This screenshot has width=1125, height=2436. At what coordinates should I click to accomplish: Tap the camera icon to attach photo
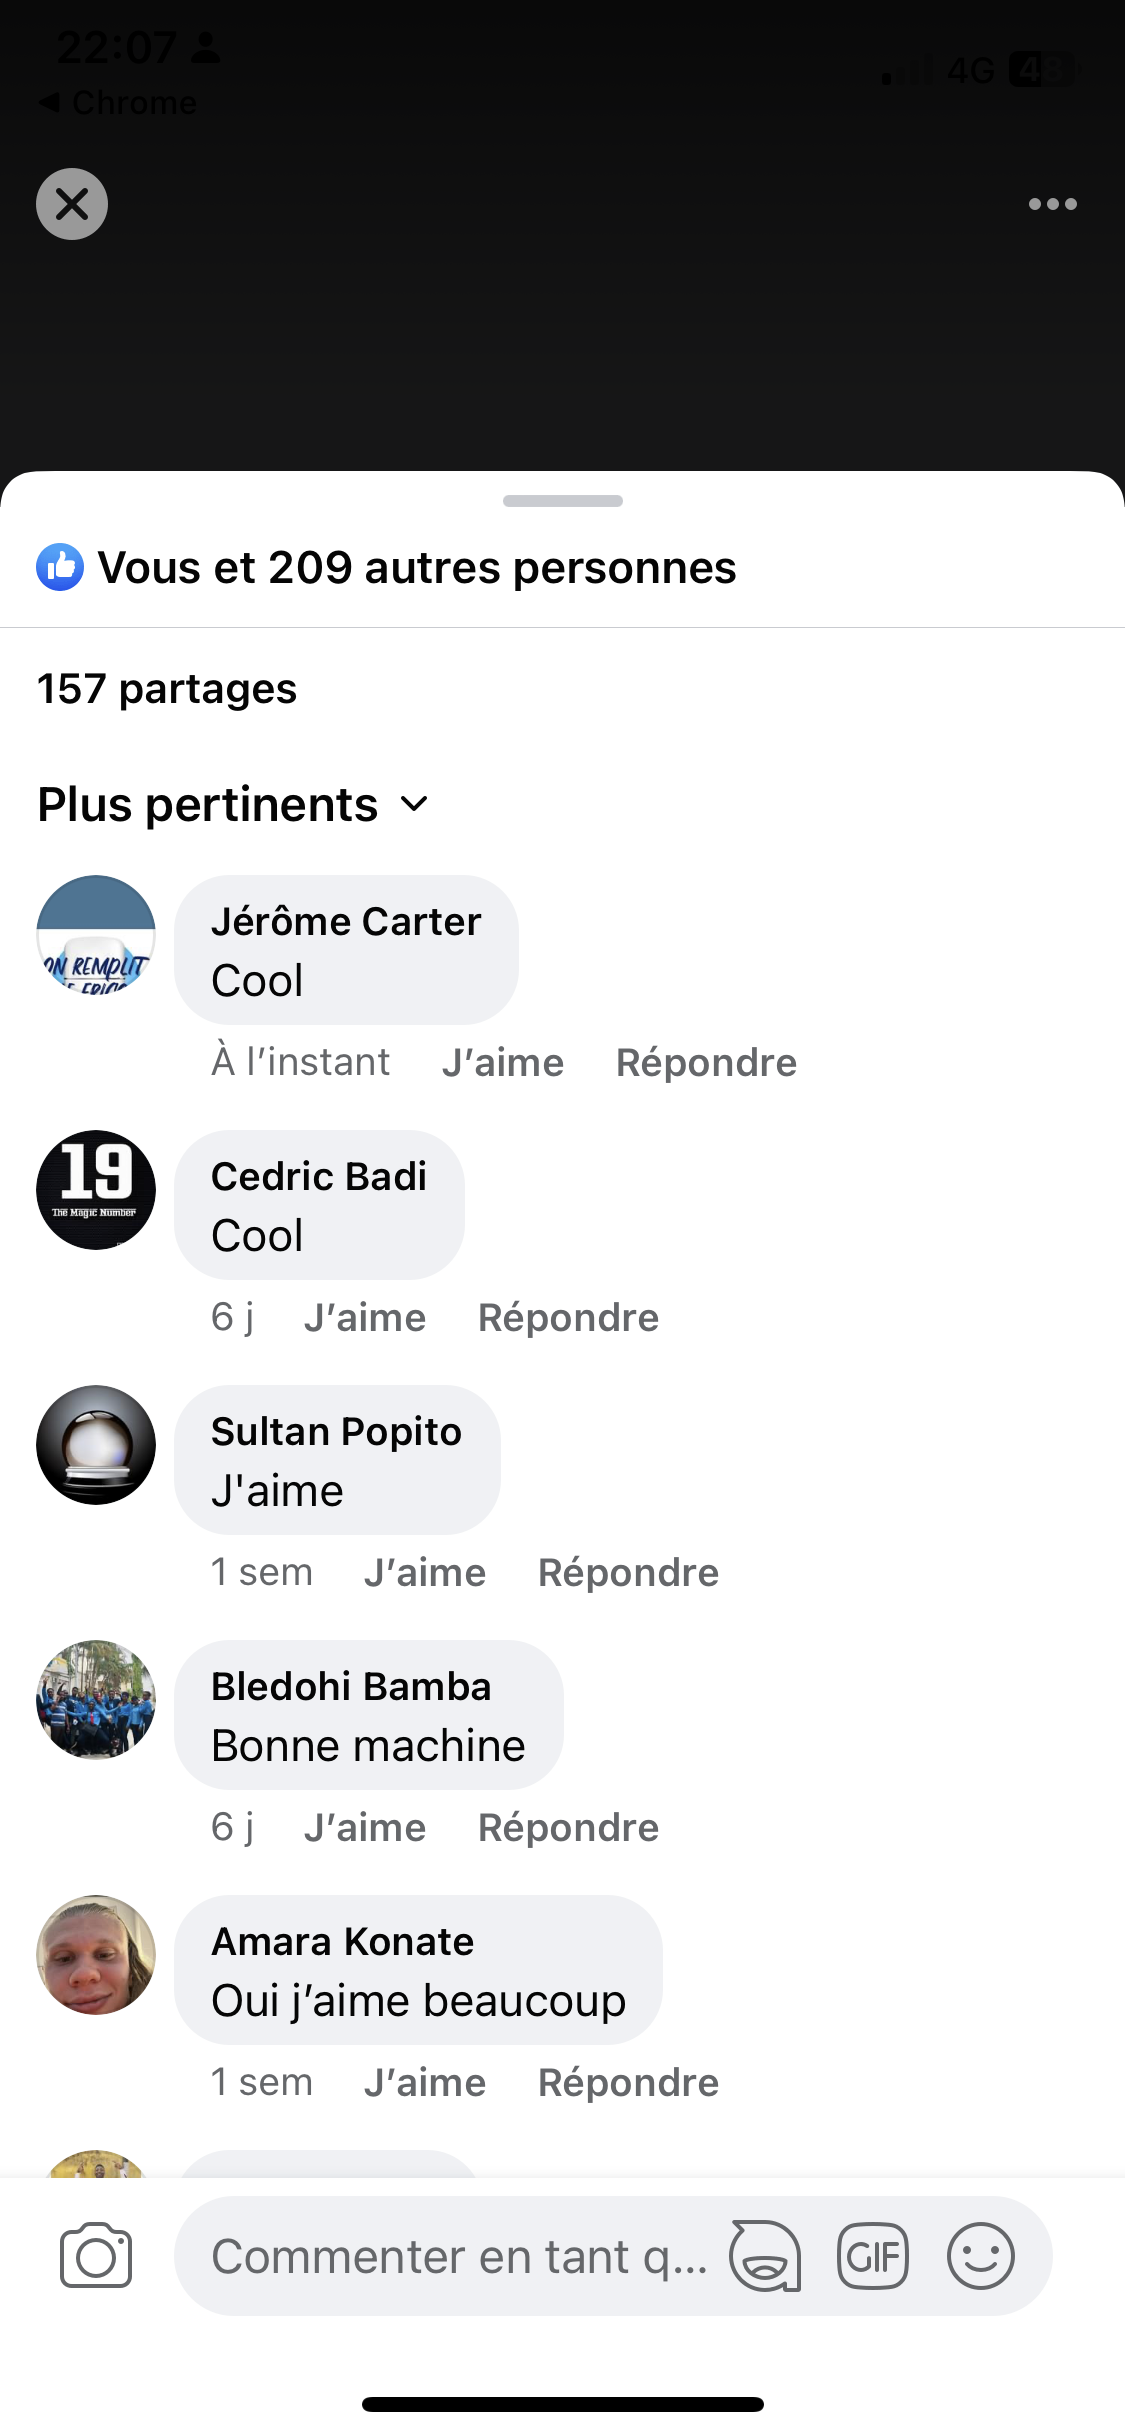(96, 2256)
